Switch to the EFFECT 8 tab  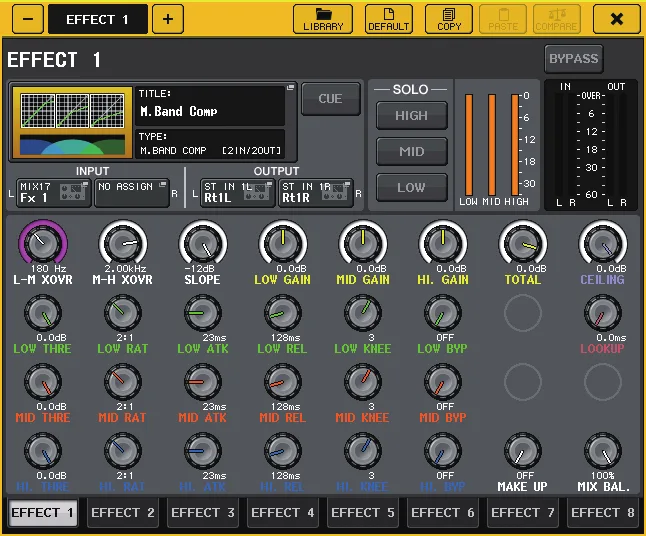tap(602, 513)
